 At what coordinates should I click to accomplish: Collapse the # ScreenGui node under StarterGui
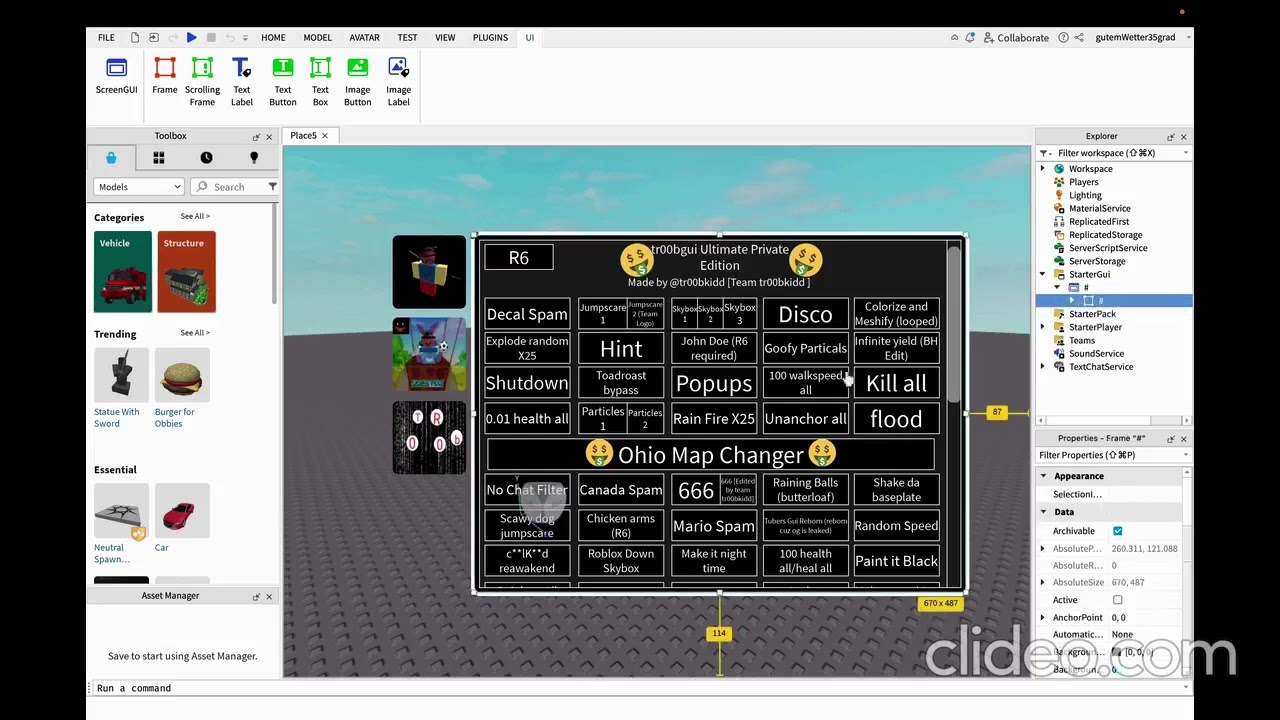pos(1058,287)
